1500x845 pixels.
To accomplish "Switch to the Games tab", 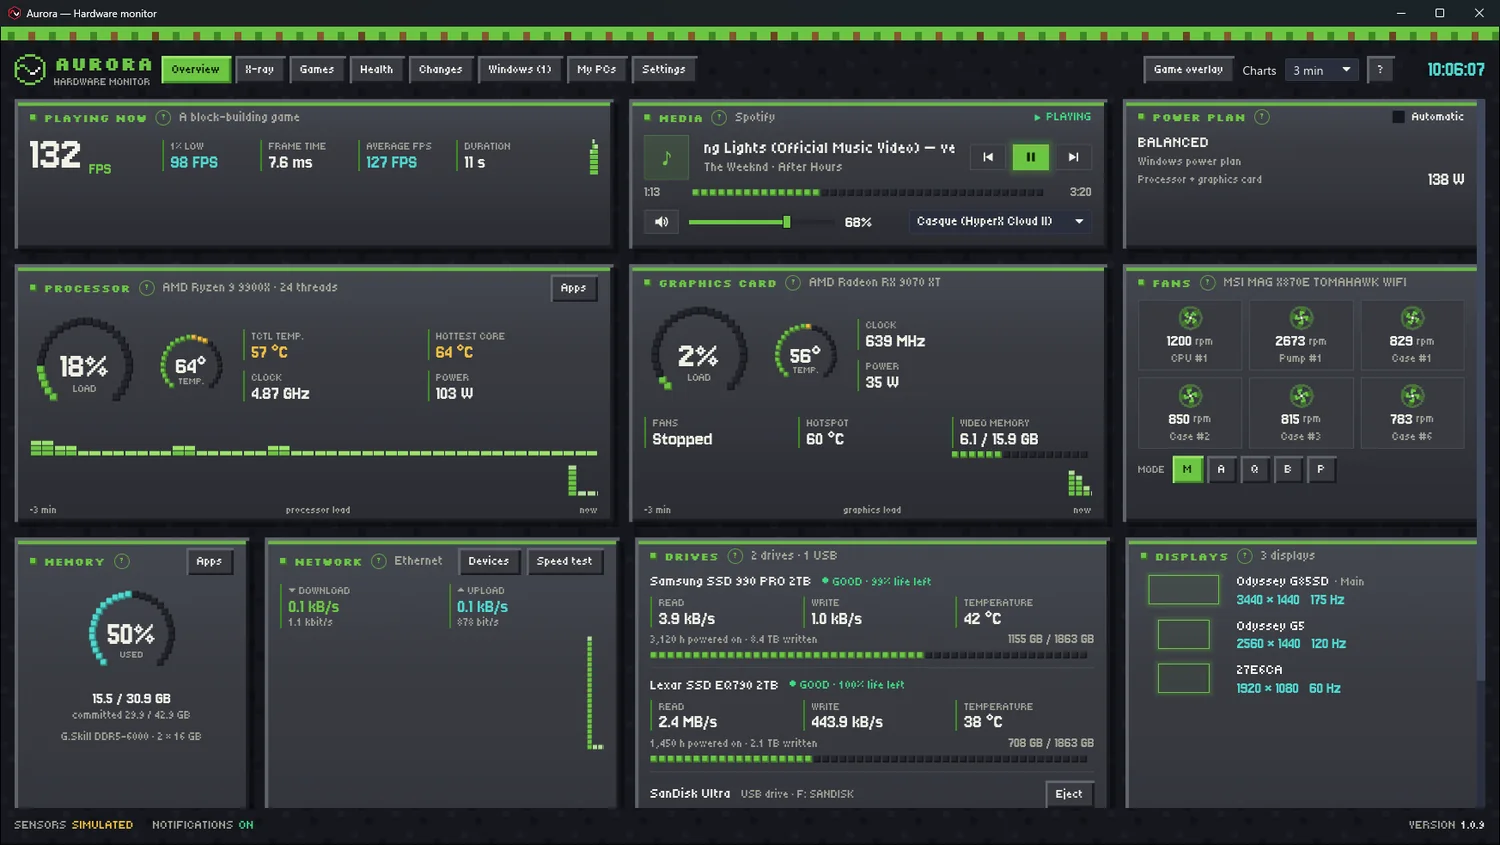I will tap(317, 70).
